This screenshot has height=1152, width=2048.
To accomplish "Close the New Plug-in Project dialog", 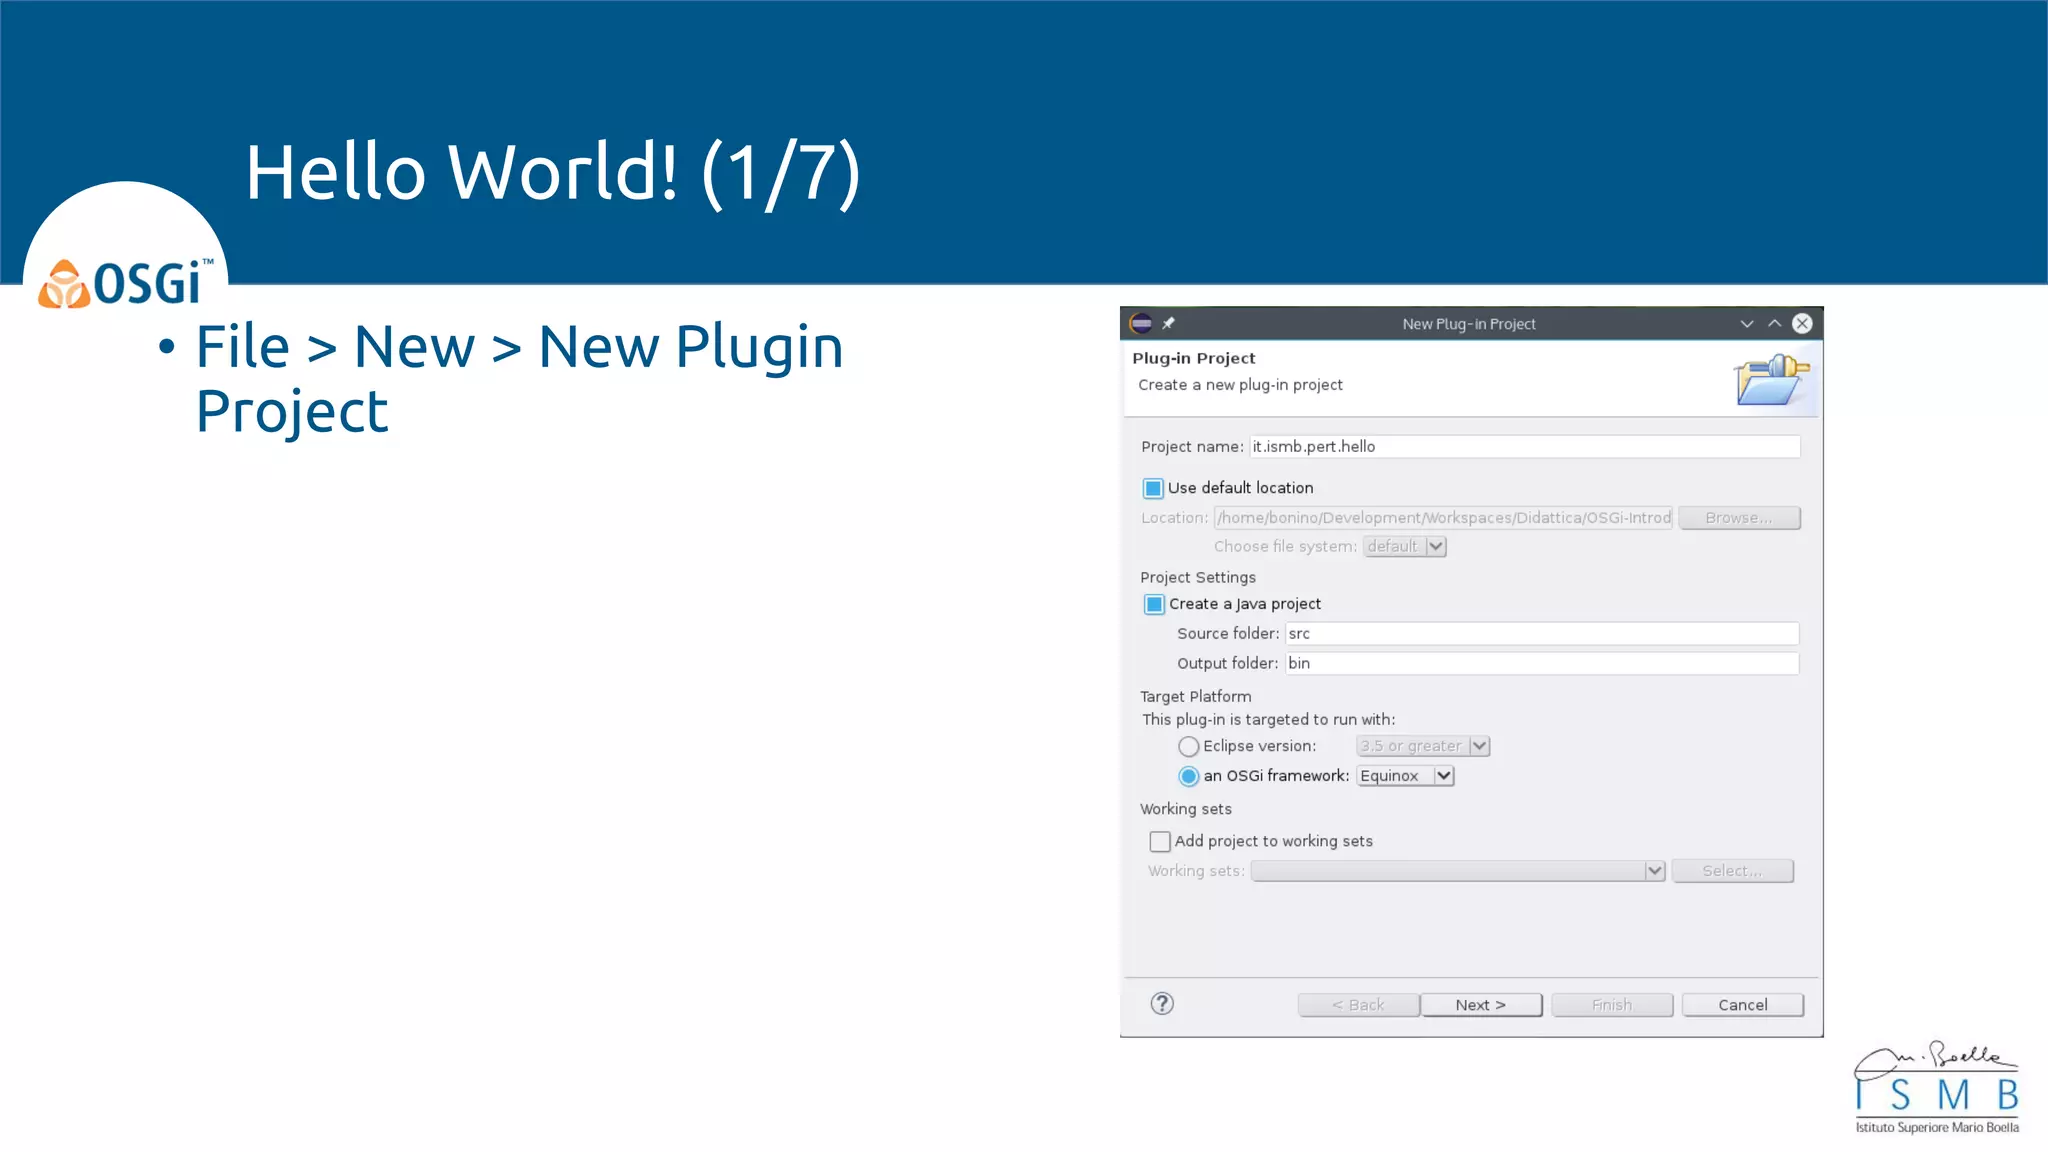I will click(x=1802, y=323).
